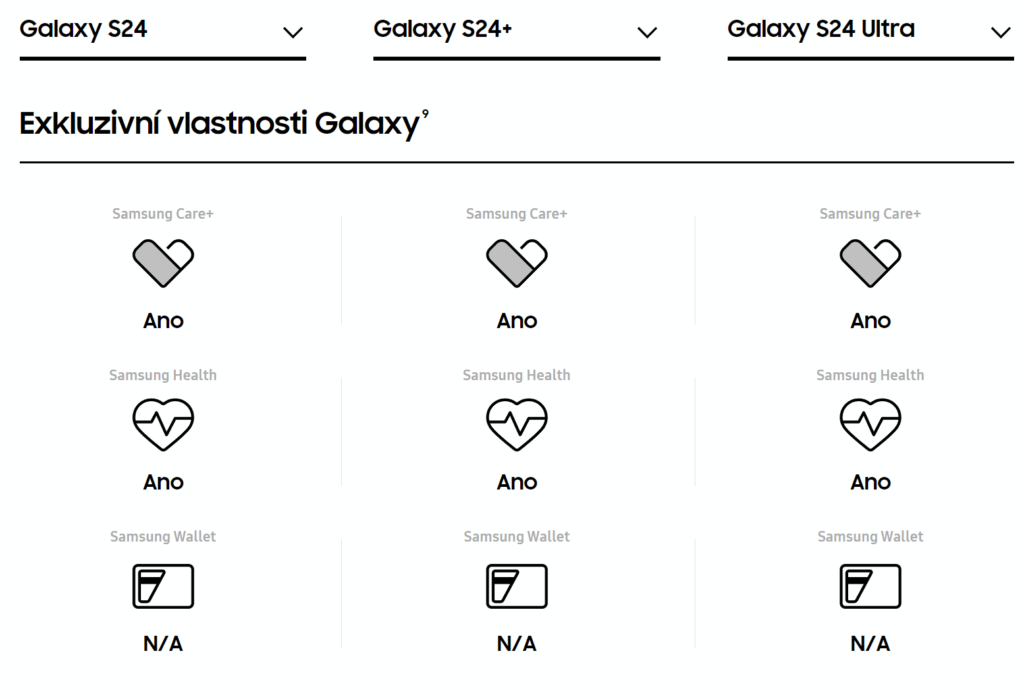Click the Exkluzivní vlastnosti Galaxy heading
The height and width of the screenshot is (699, 1024).
pos(219,123)
